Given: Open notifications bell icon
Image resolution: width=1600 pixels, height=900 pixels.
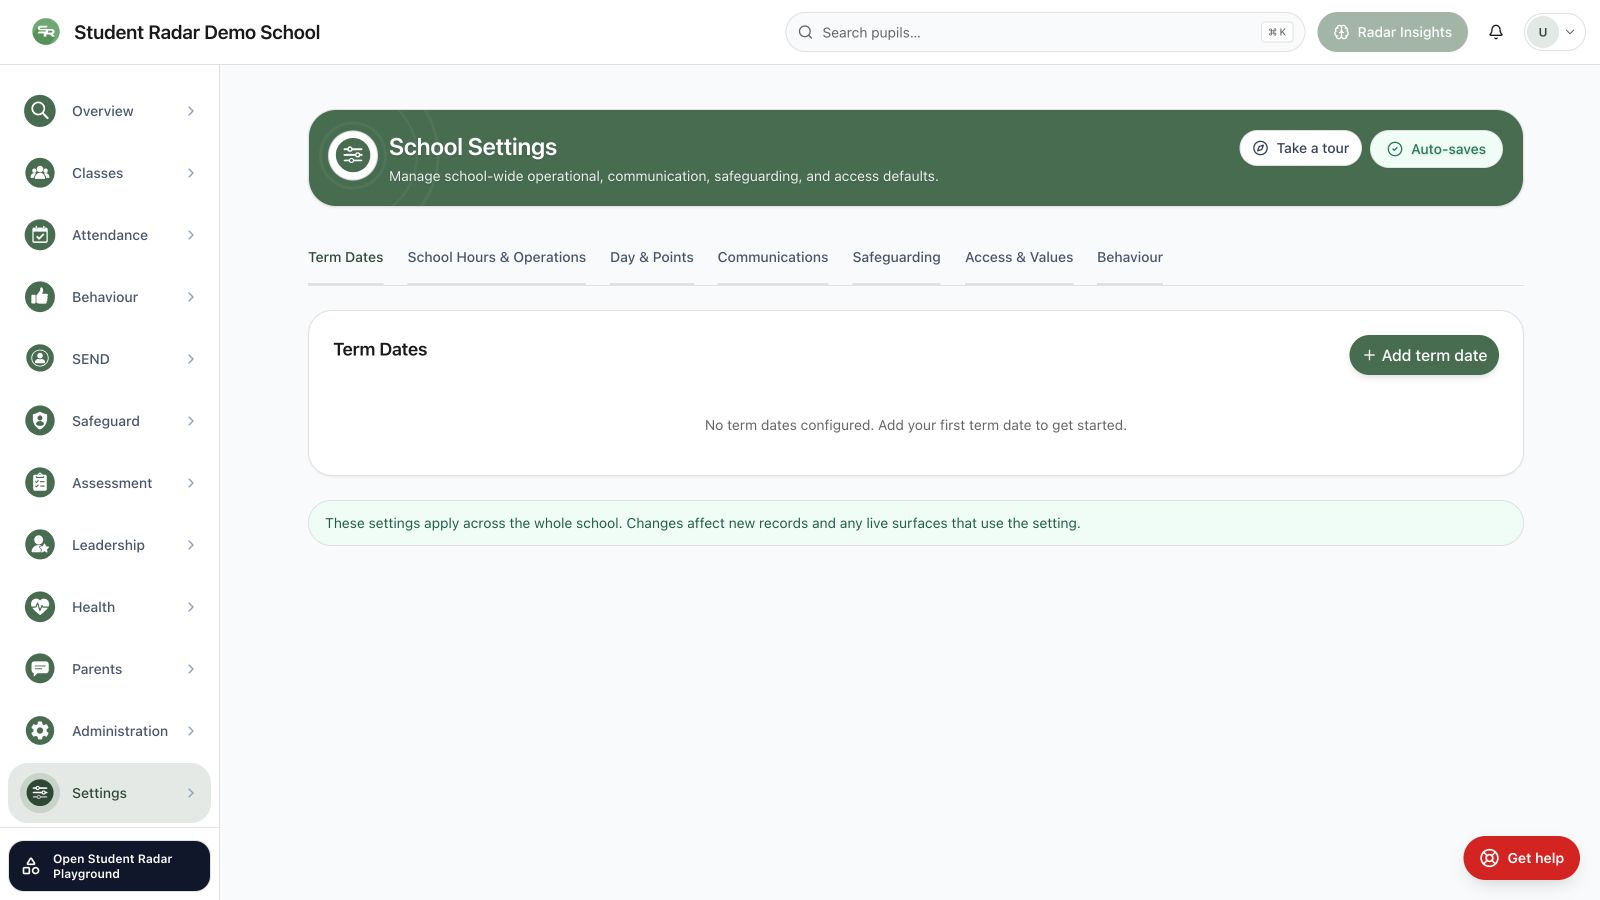Looking at the screenshot, I should point(1496,32).
